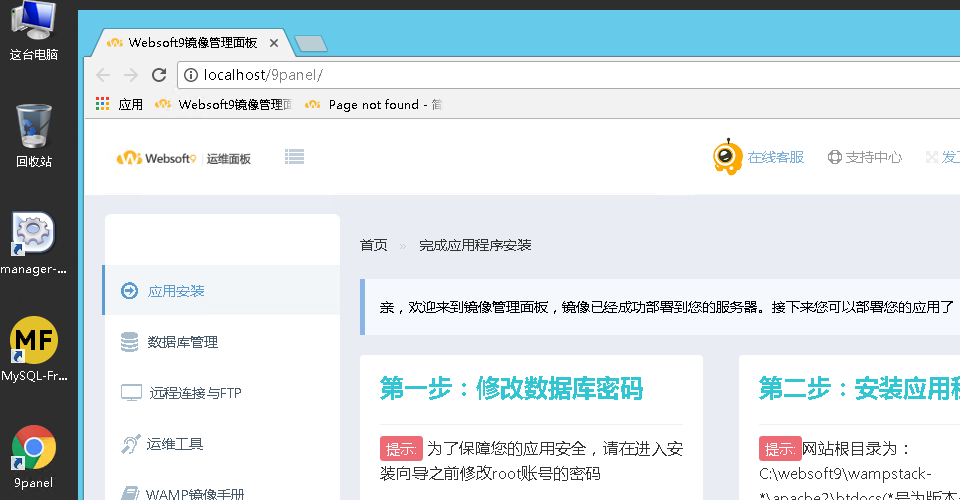Click the 应用安装 arrow circle icon
This screenshot has width=960, height=500.
[x=129, y=291]
